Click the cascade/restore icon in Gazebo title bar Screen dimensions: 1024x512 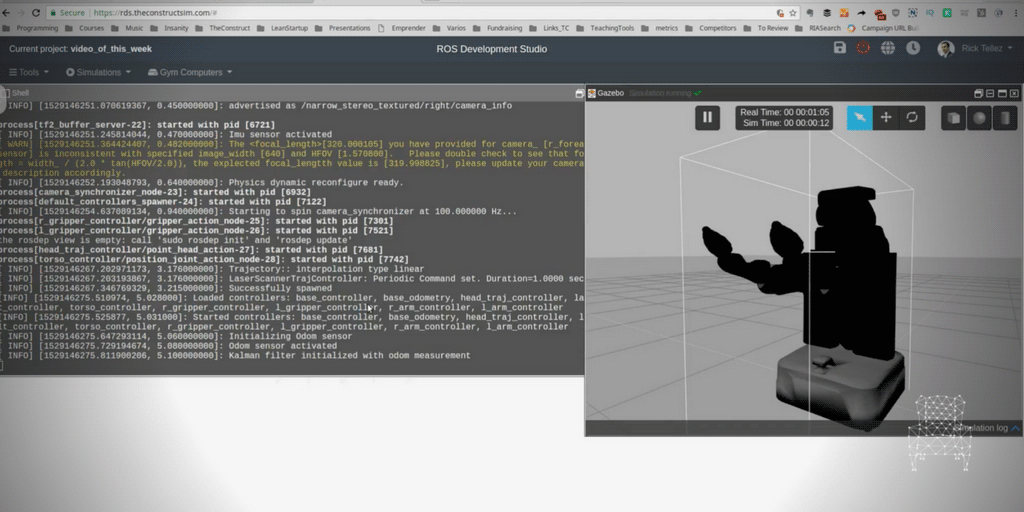coord(978,93)
